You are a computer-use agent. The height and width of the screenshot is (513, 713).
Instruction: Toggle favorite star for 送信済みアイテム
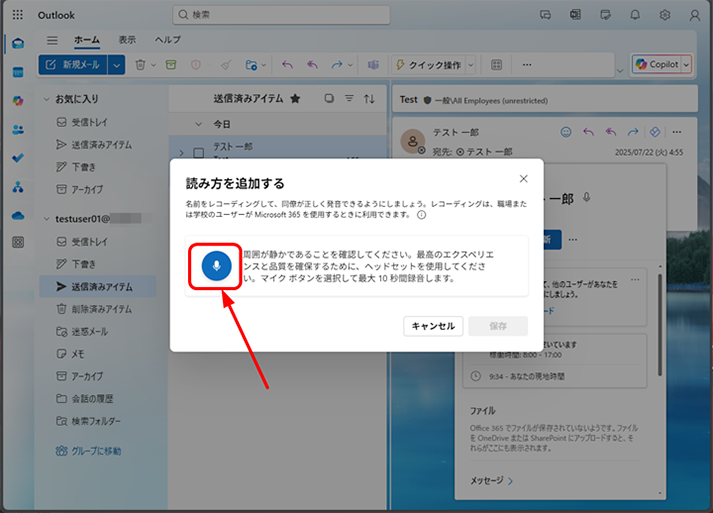point(295,99)
